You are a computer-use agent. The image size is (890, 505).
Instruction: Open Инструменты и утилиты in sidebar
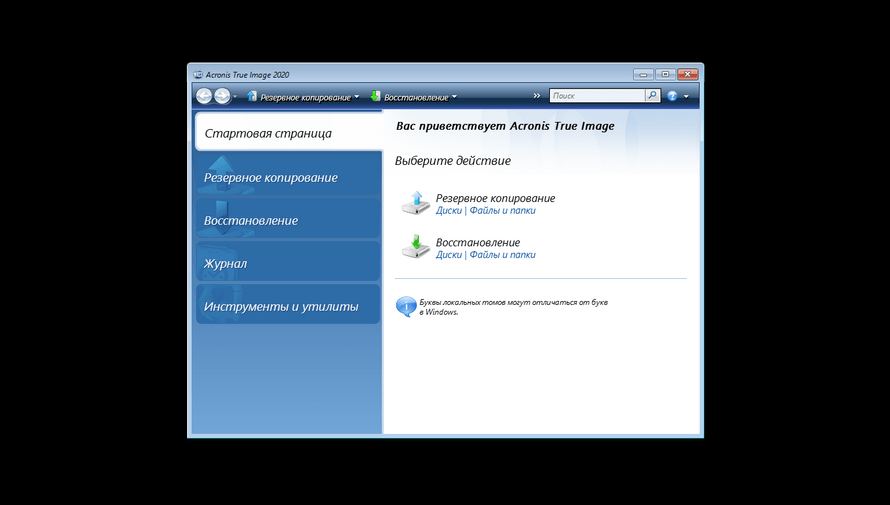286,307
